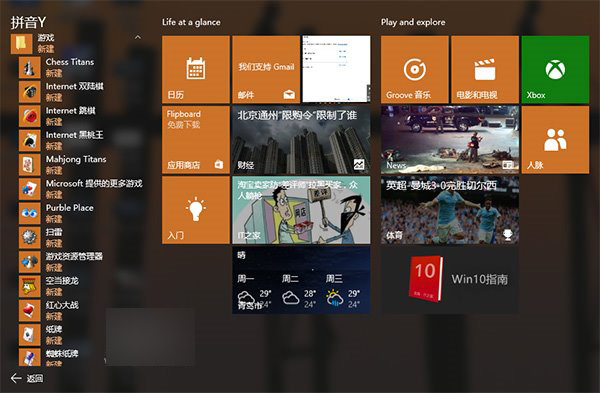The height and width of the screenshot is (393, 600).
Task: Open 游戏资源管理器 icon
Action: coord(29,262)
